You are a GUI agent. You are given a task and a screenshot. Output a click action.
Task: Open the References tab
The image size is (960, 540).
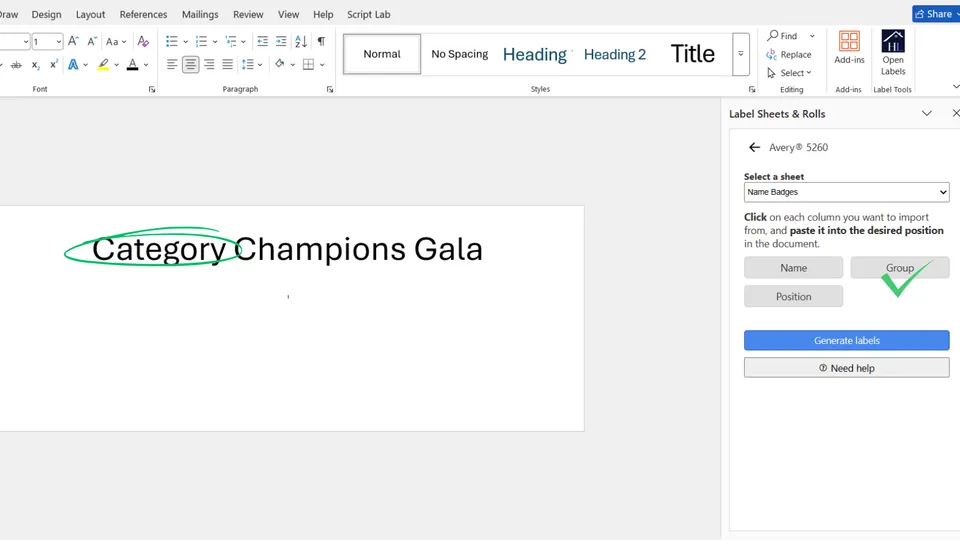pos(143,14)
